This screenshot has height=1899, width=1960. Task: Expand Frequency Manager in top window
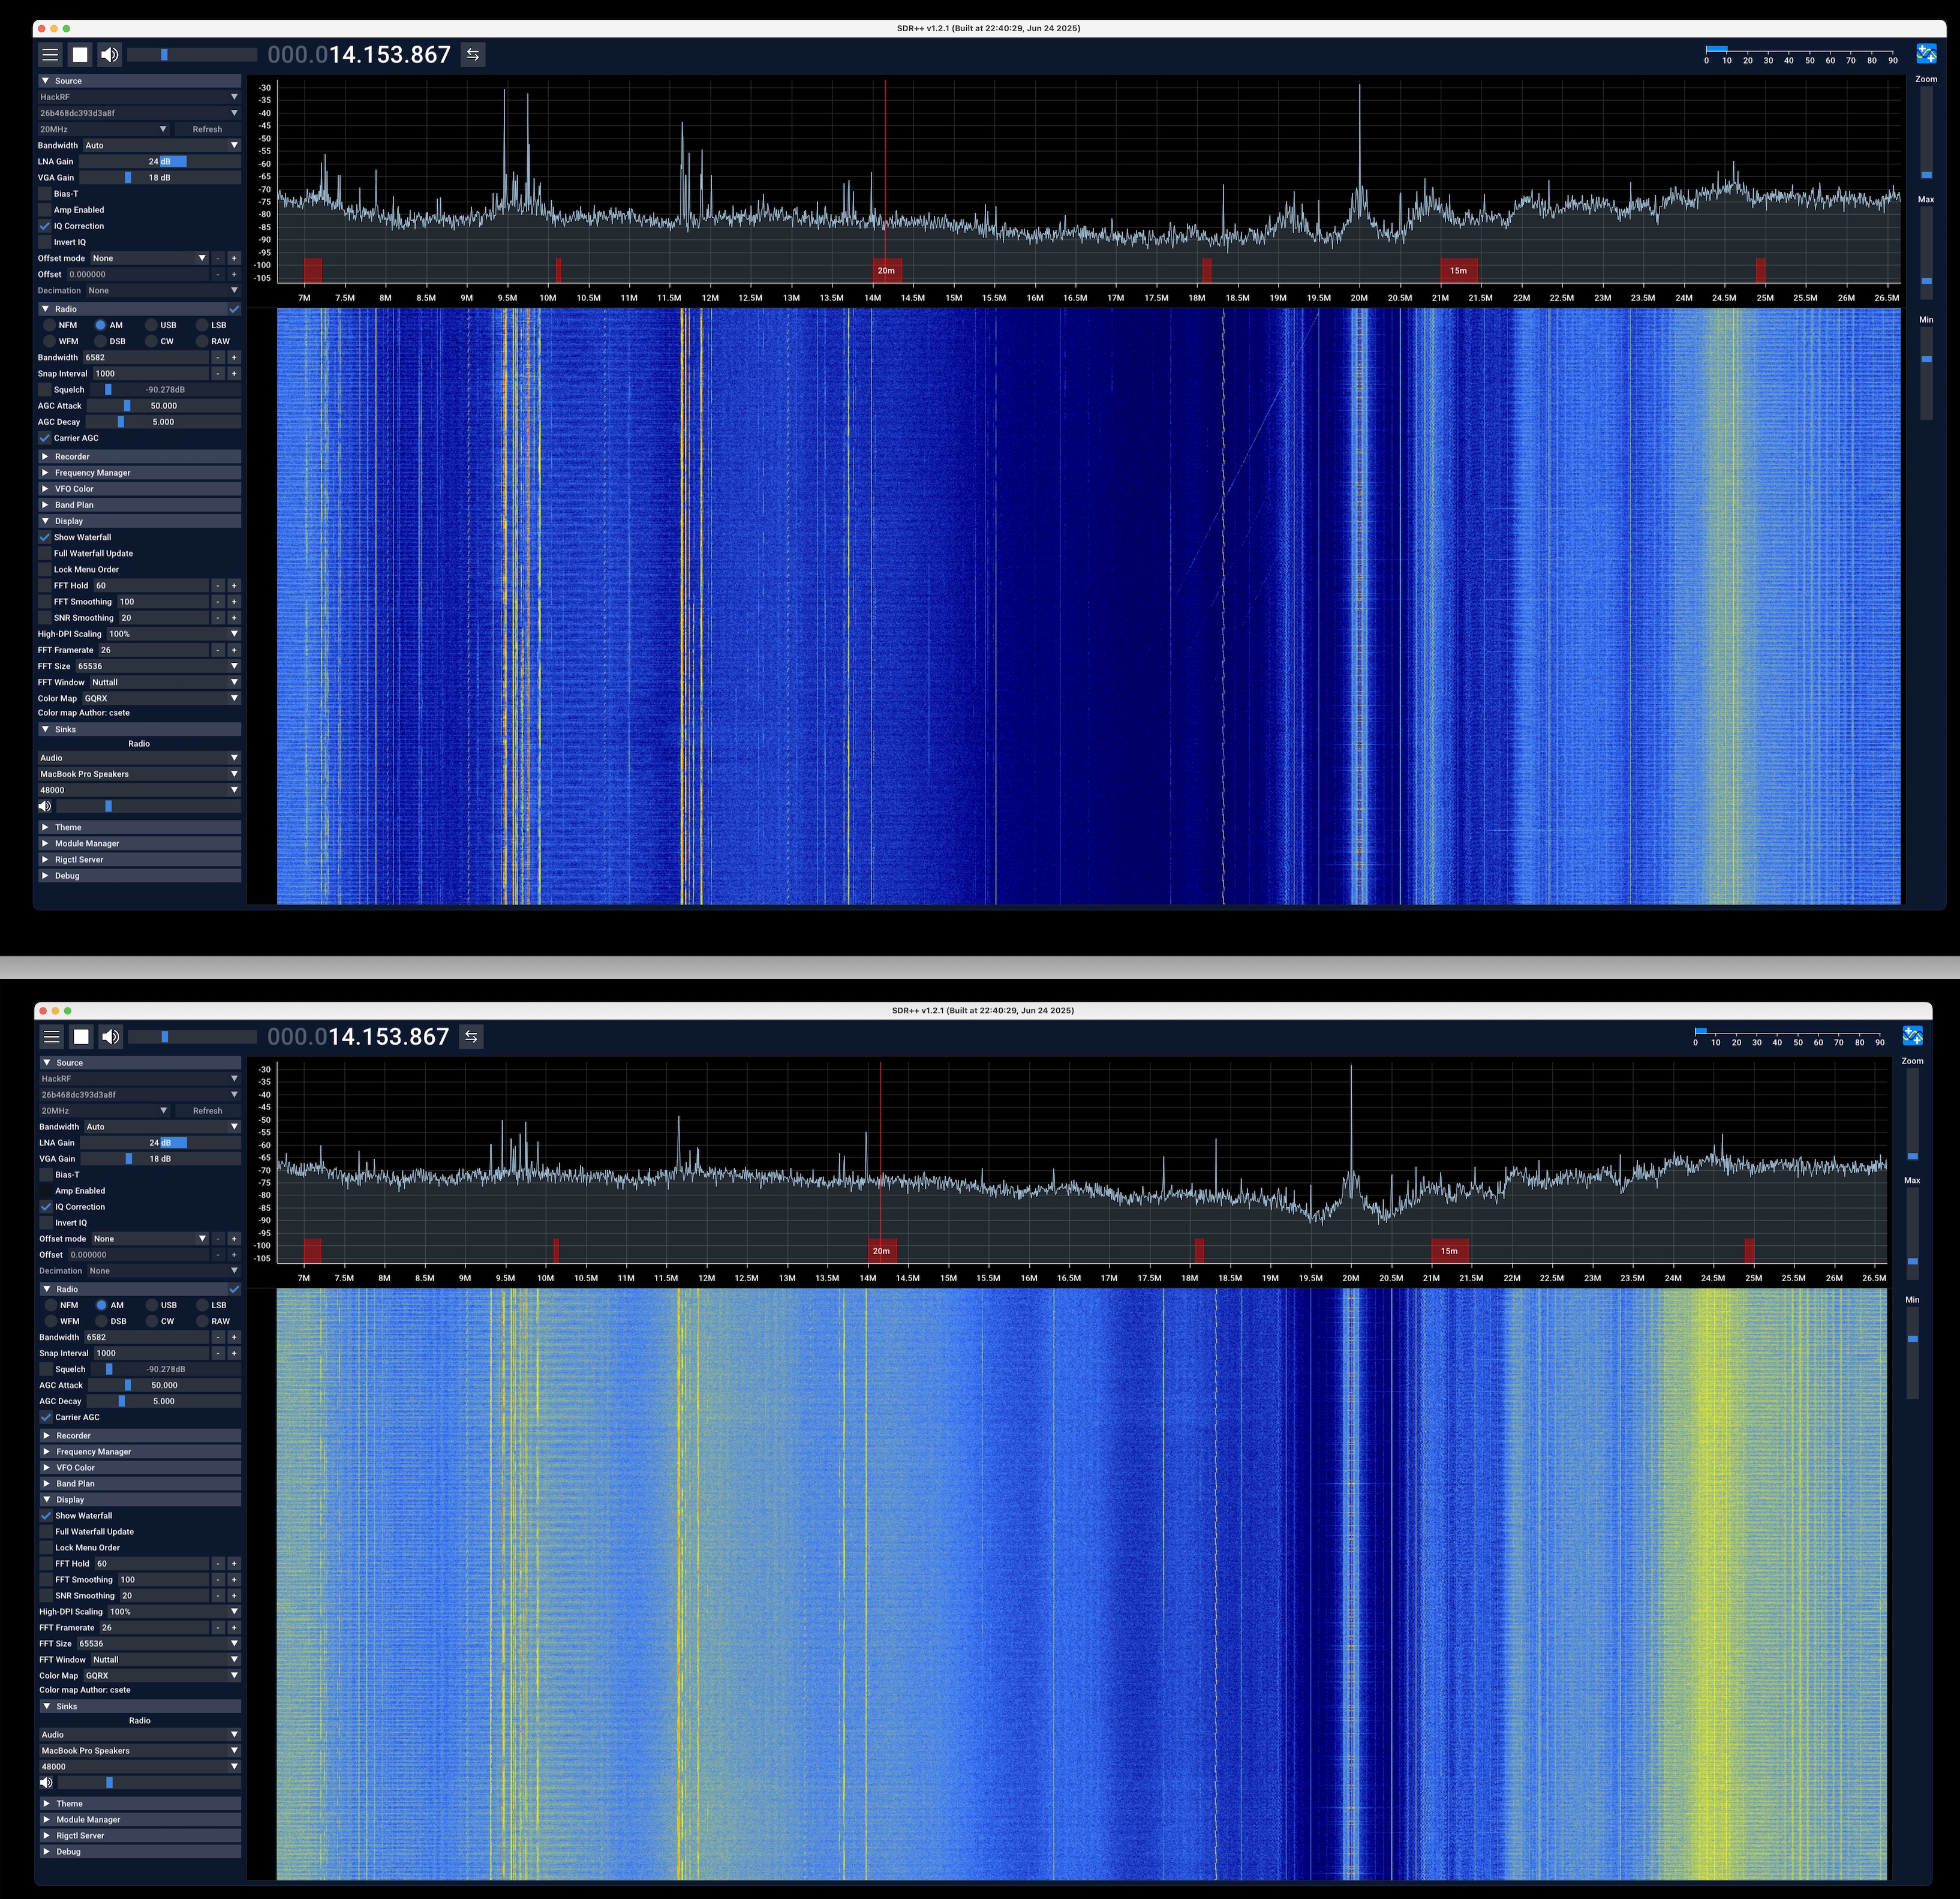[139, 473]
